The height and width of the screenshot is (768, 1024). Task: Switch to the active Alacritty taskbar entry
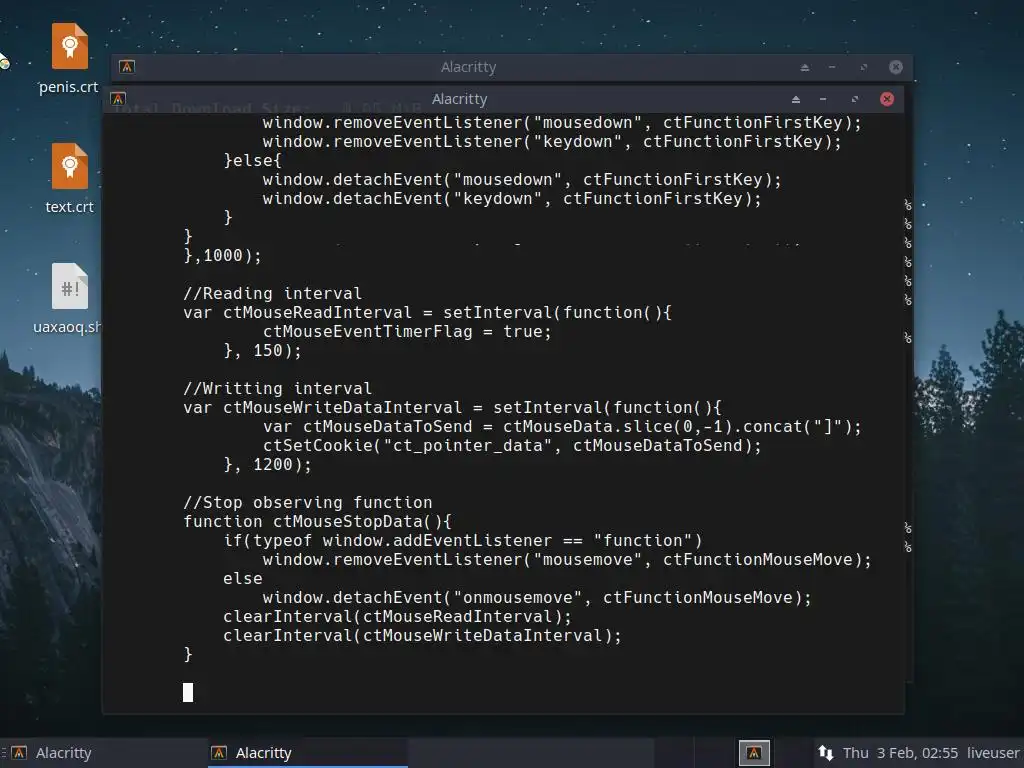(308, 753)
